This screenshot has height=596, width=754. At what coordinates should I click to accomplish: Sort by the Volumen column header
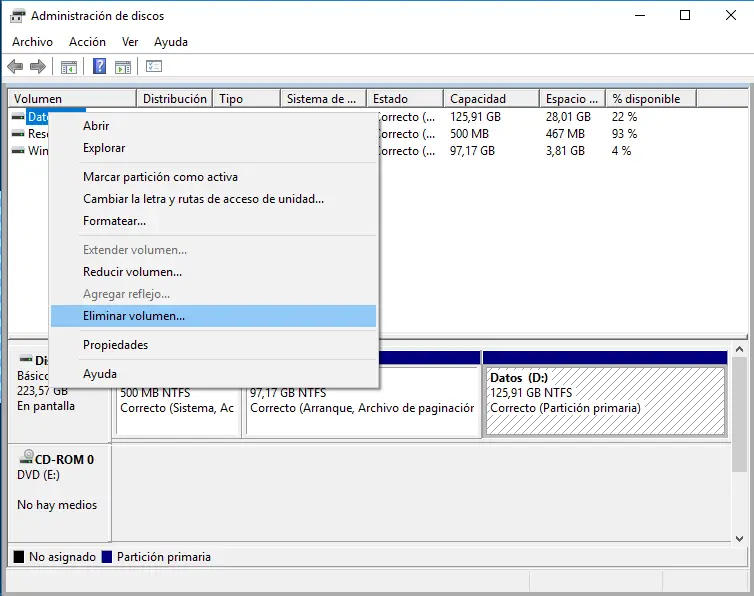(73, 99)
